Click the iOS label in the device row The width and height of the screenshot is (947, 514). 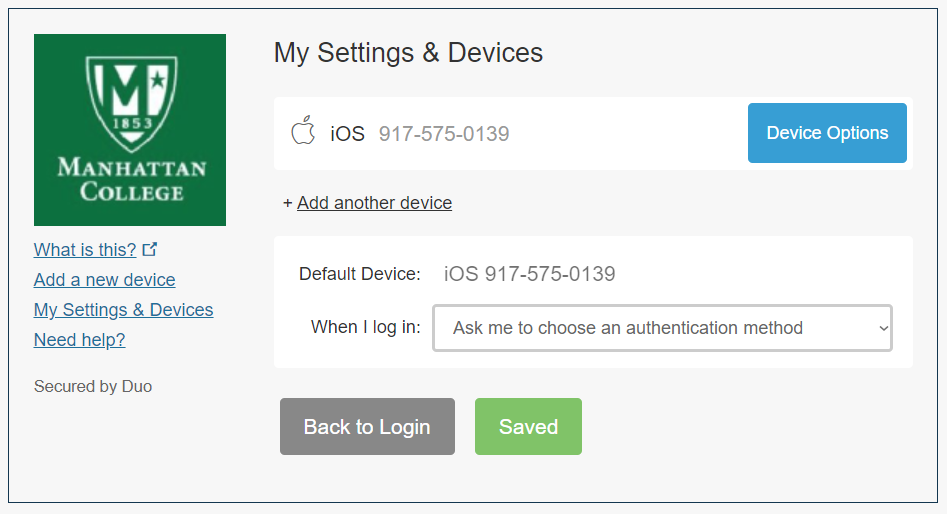pyautogui.click(x=347, y=133)
